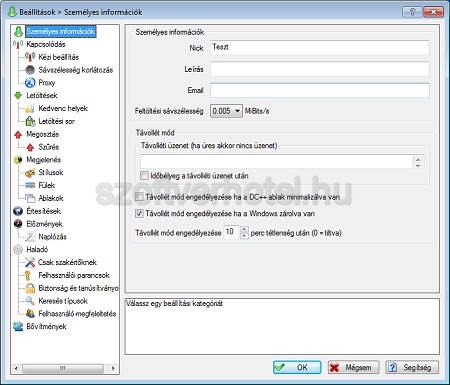Click the Csak szakértőknek tools icon
The height and width of the screenshot is (385, 450).
pyautogui.click(x=30, y=262)
